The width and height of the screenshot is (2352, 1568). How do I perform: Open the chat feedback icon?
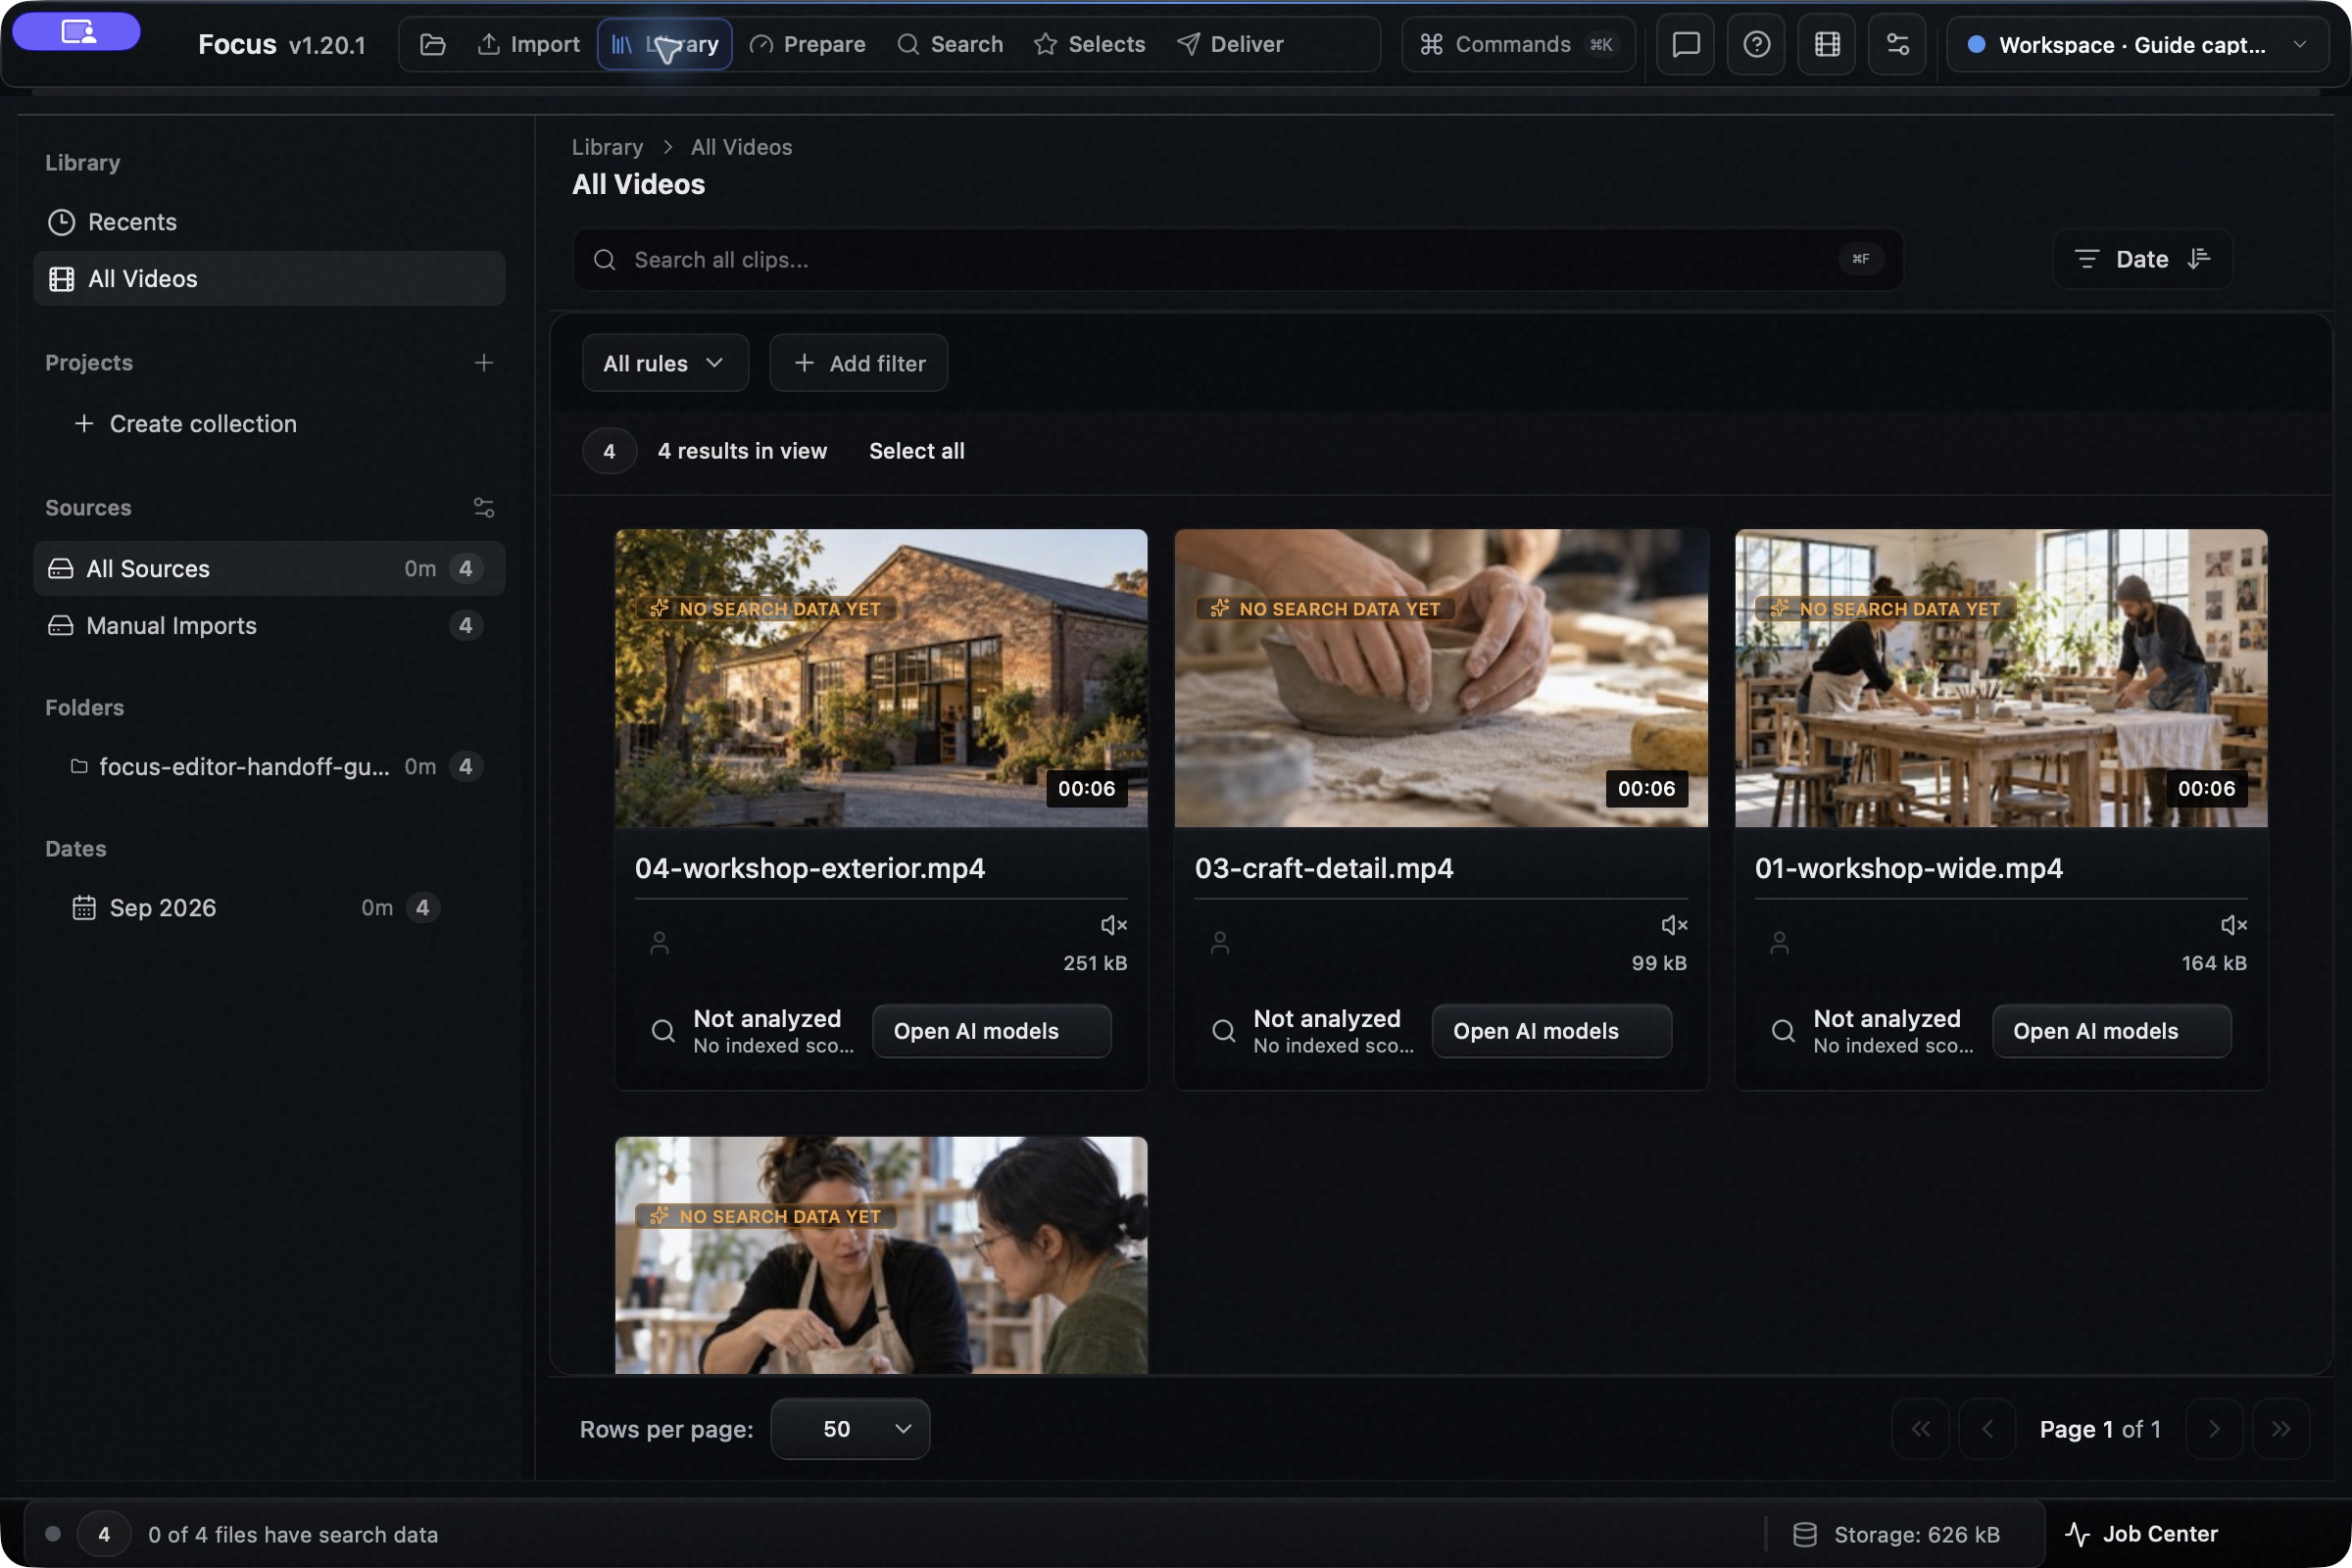click(1686, 44)
